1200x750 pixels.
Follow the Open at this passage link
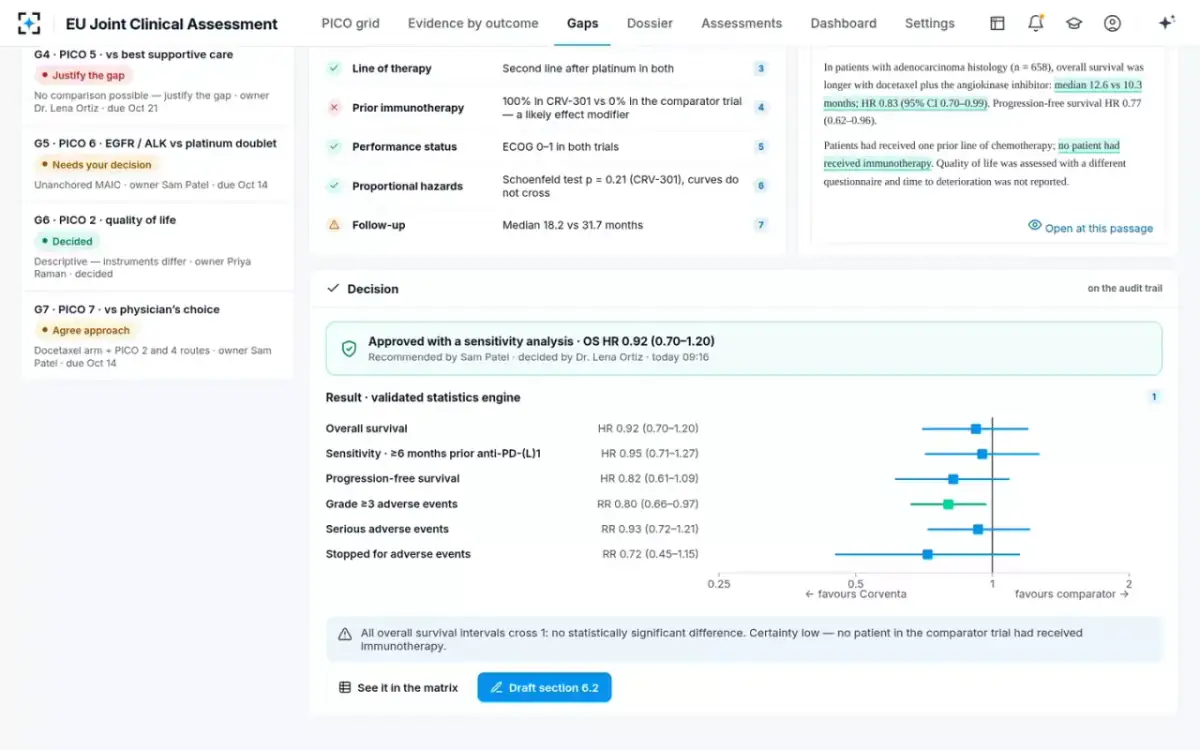[1091, 227]
